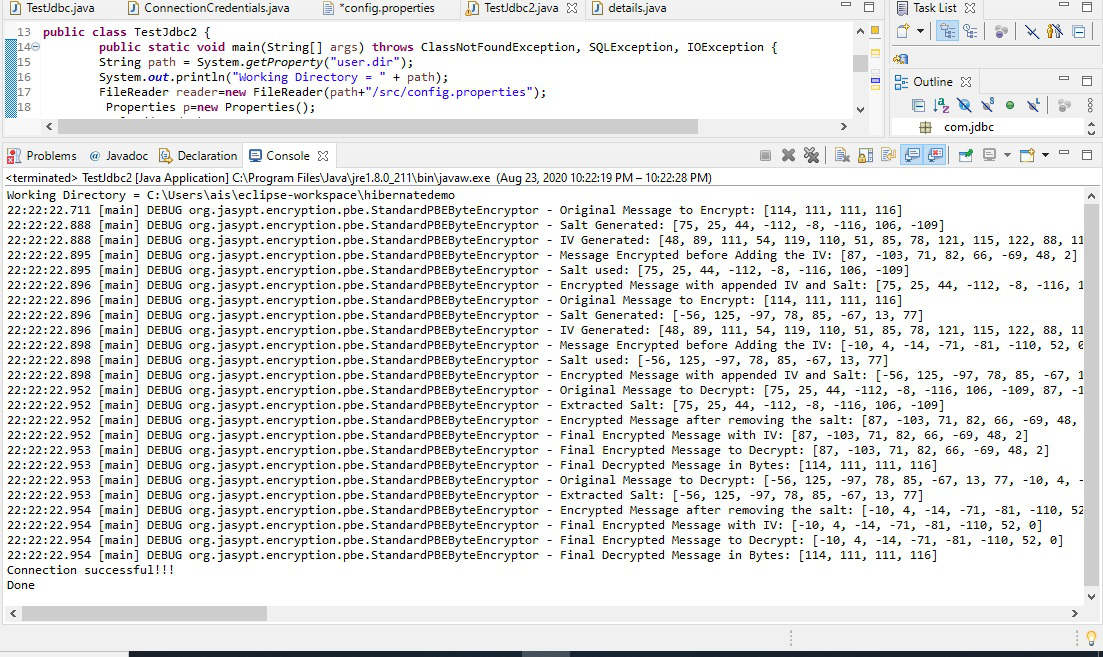Pin the Console view

click(966, 155)
